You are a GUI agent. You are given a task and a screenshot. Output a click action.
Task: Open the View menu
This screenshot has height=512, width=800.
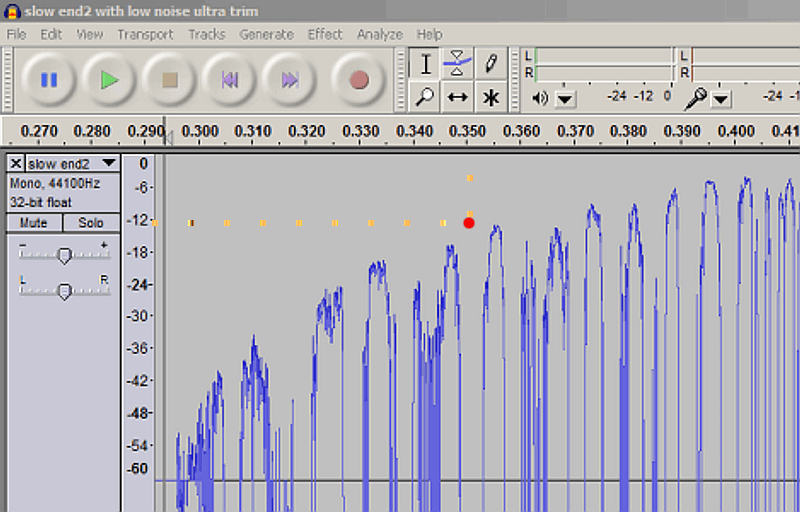coord(90,35)
